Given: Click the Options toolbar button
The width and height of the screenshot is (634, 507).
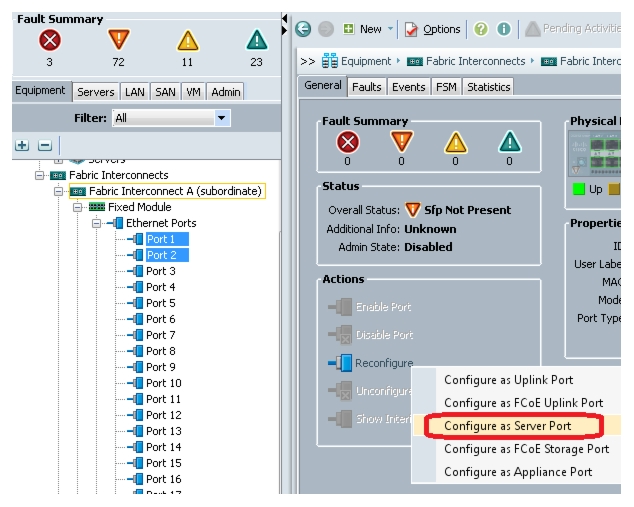Looking at the screenshot, I should coord(433,29).
